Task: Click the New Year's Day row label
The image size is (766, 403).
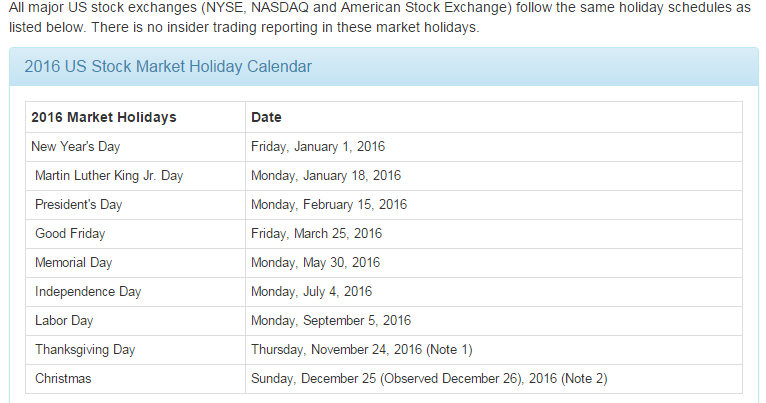Action: tap(76, 146)
